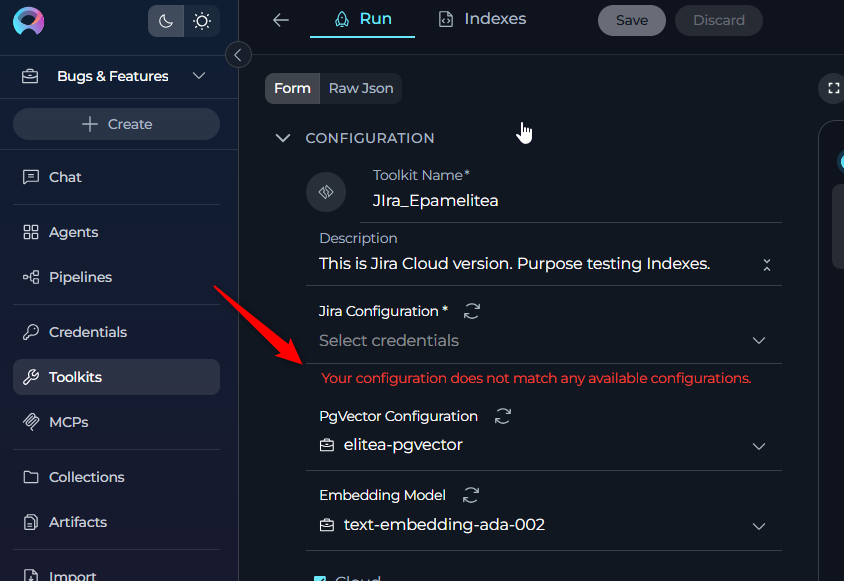The height and width of the screenshot is (581, 844).
Task: Switch to the Indexes tab
Action: (x=482, y=19)
